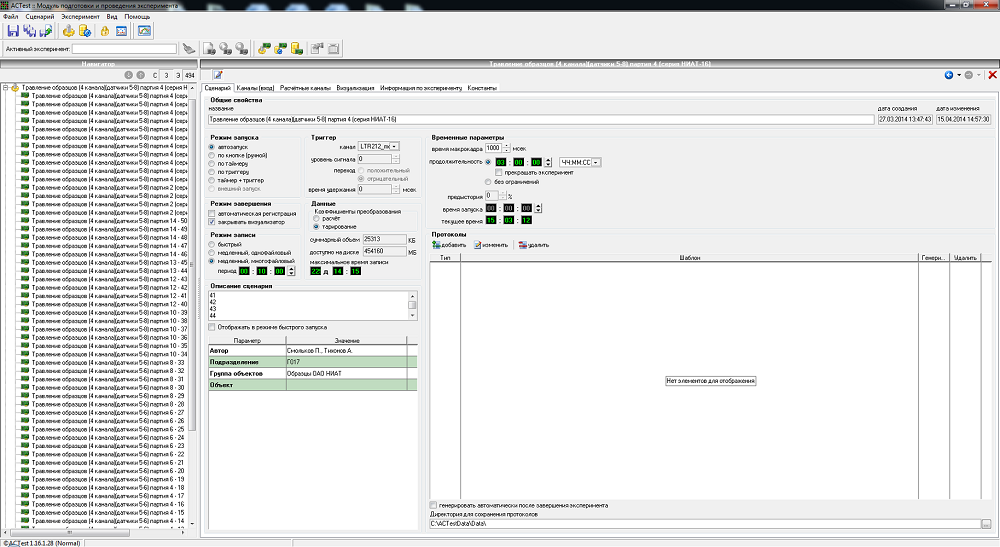Toggle закрывать визуализатор checkbox

(x=212, y=222)
